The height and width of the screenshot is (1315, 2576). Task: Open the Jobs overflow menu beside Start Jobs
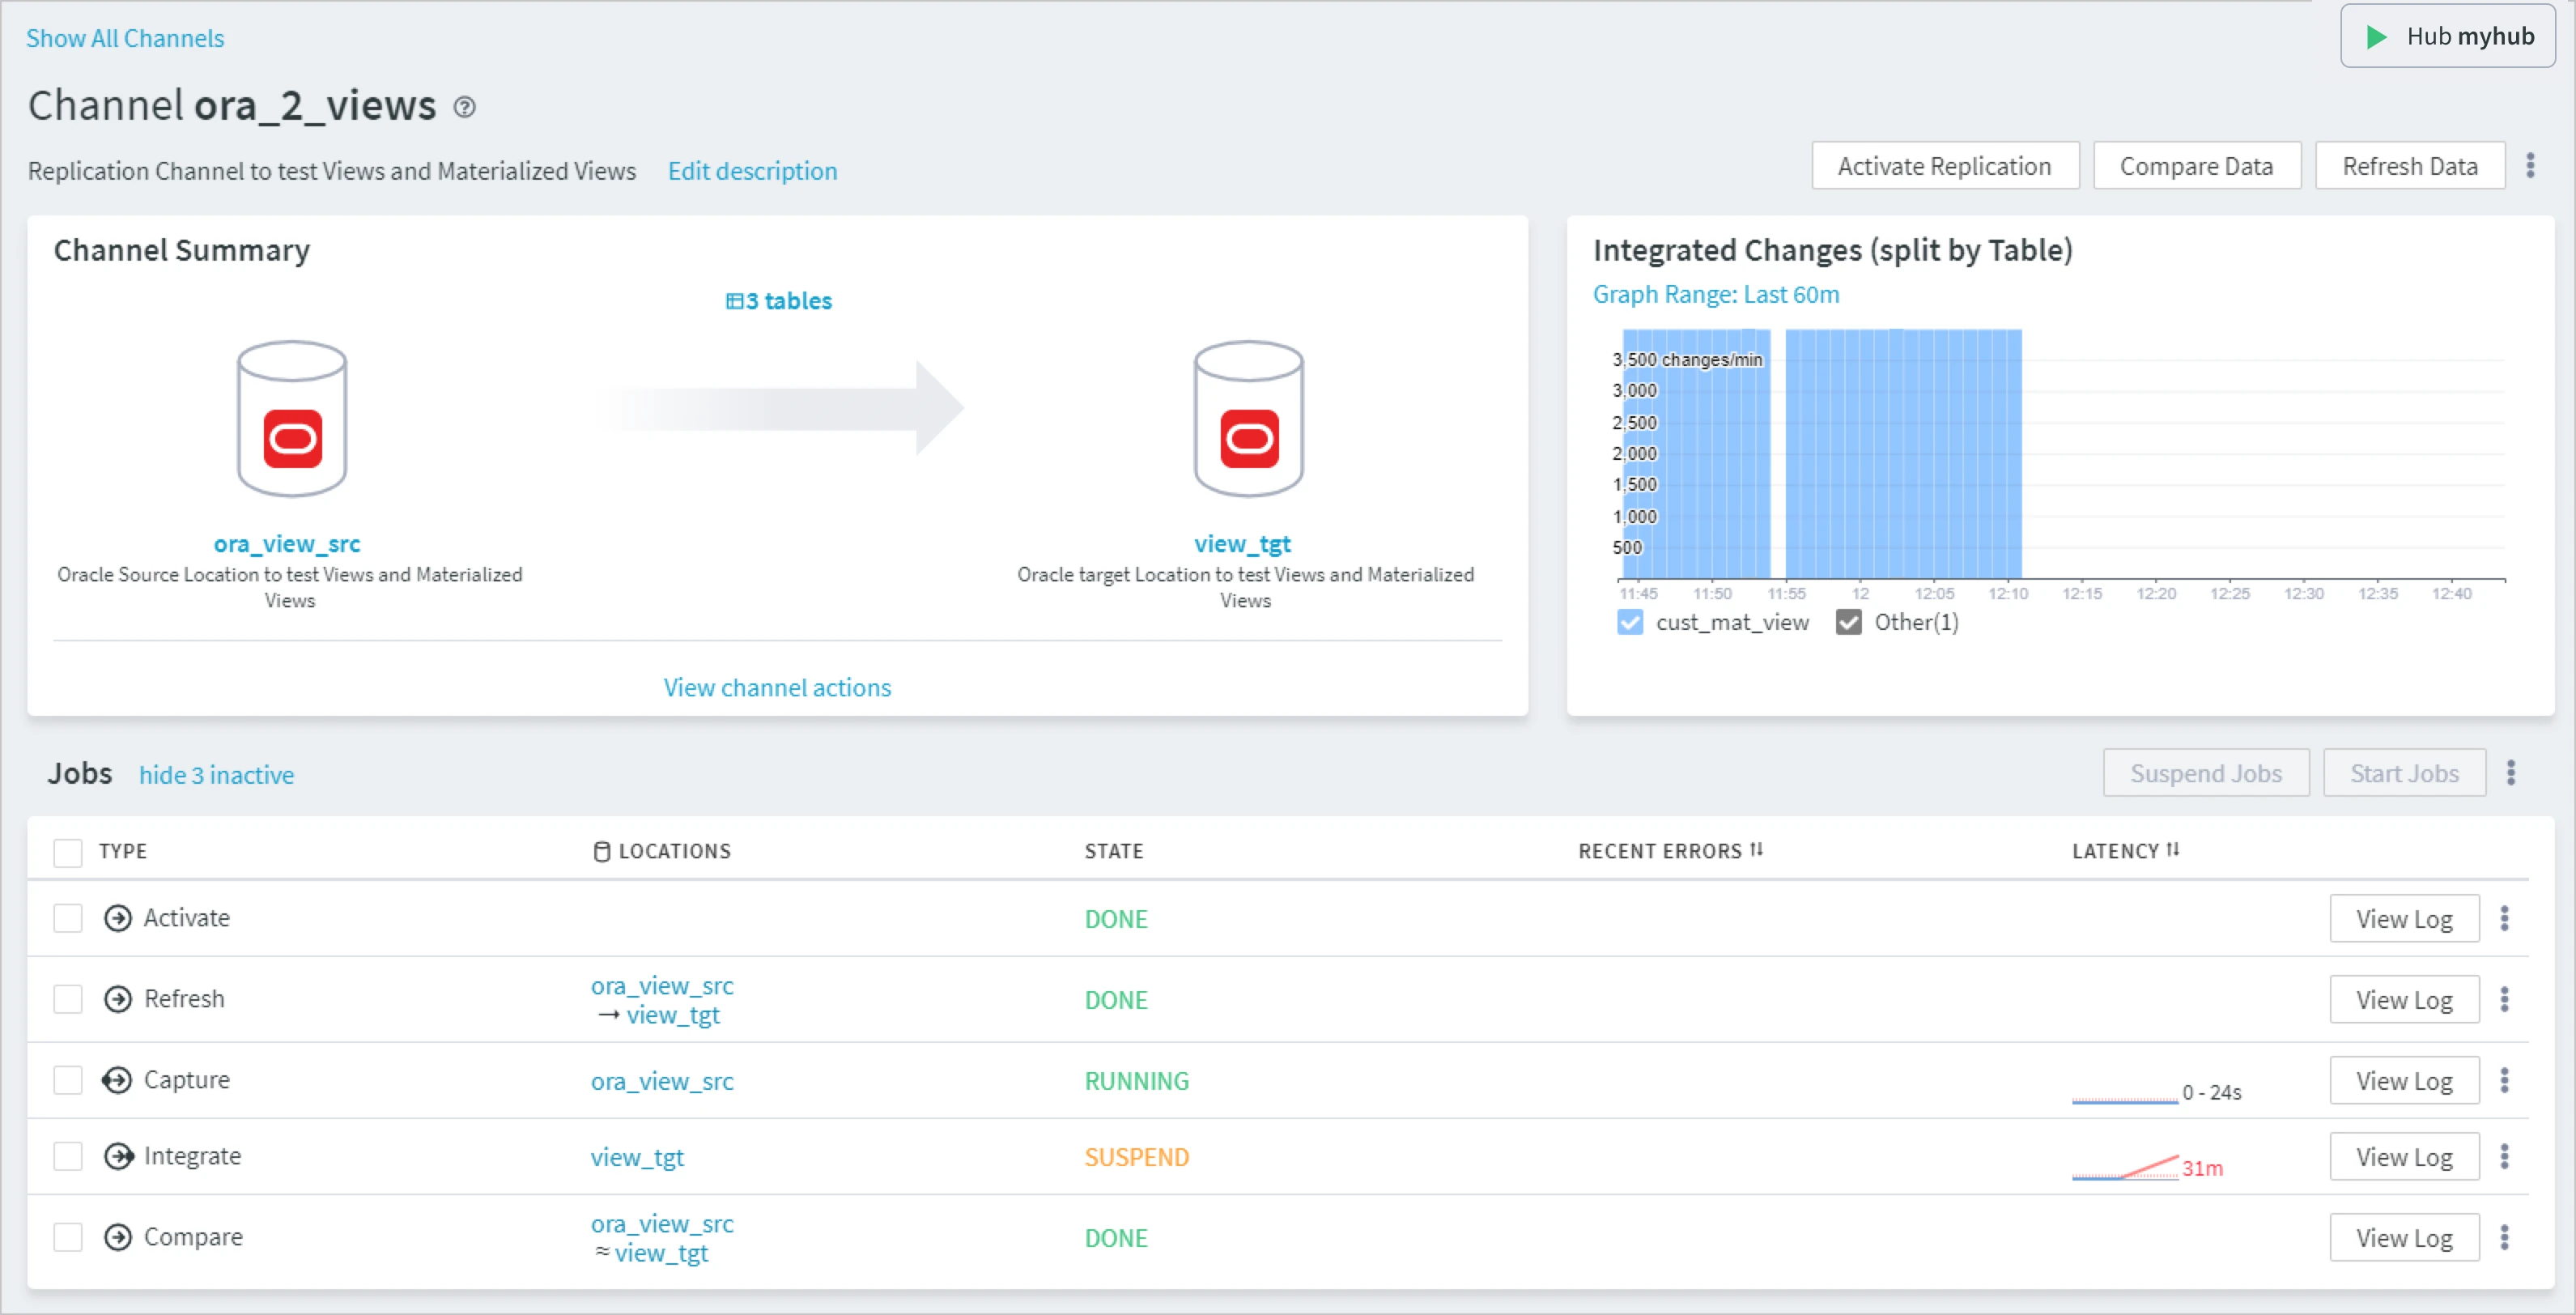click(x=2512, y=772)
